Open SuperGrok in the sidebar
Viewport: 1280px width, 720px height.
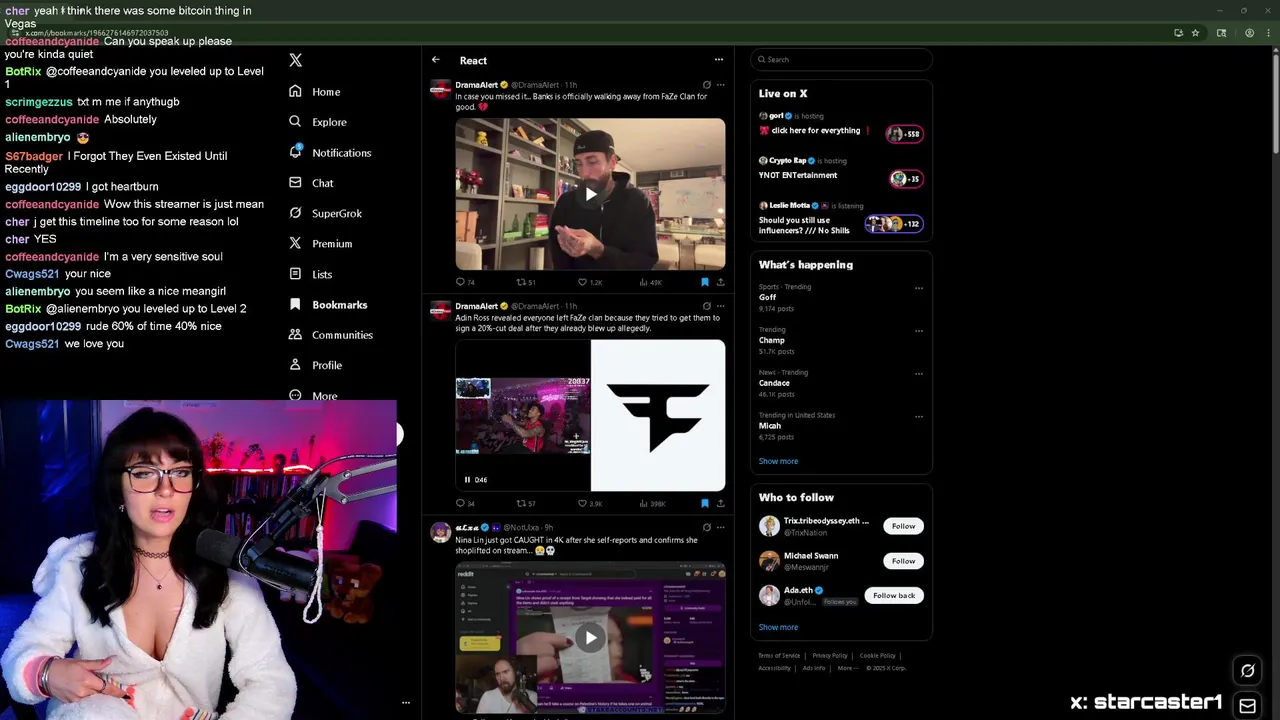(325, 213)
